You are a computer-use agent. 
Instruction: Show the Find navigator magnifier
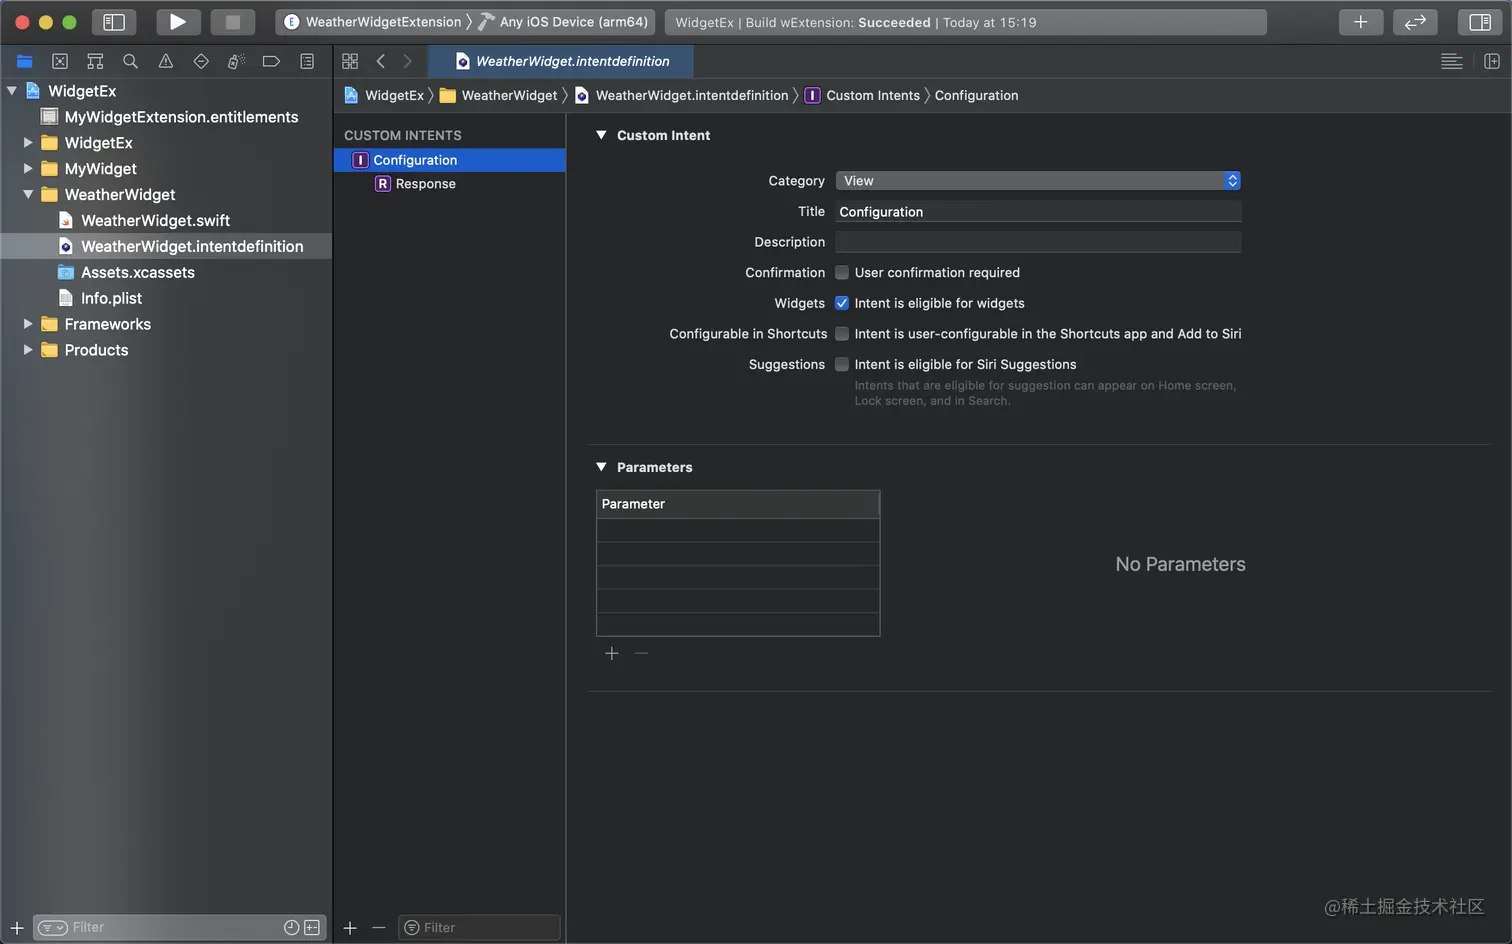[x=130, y=61]
